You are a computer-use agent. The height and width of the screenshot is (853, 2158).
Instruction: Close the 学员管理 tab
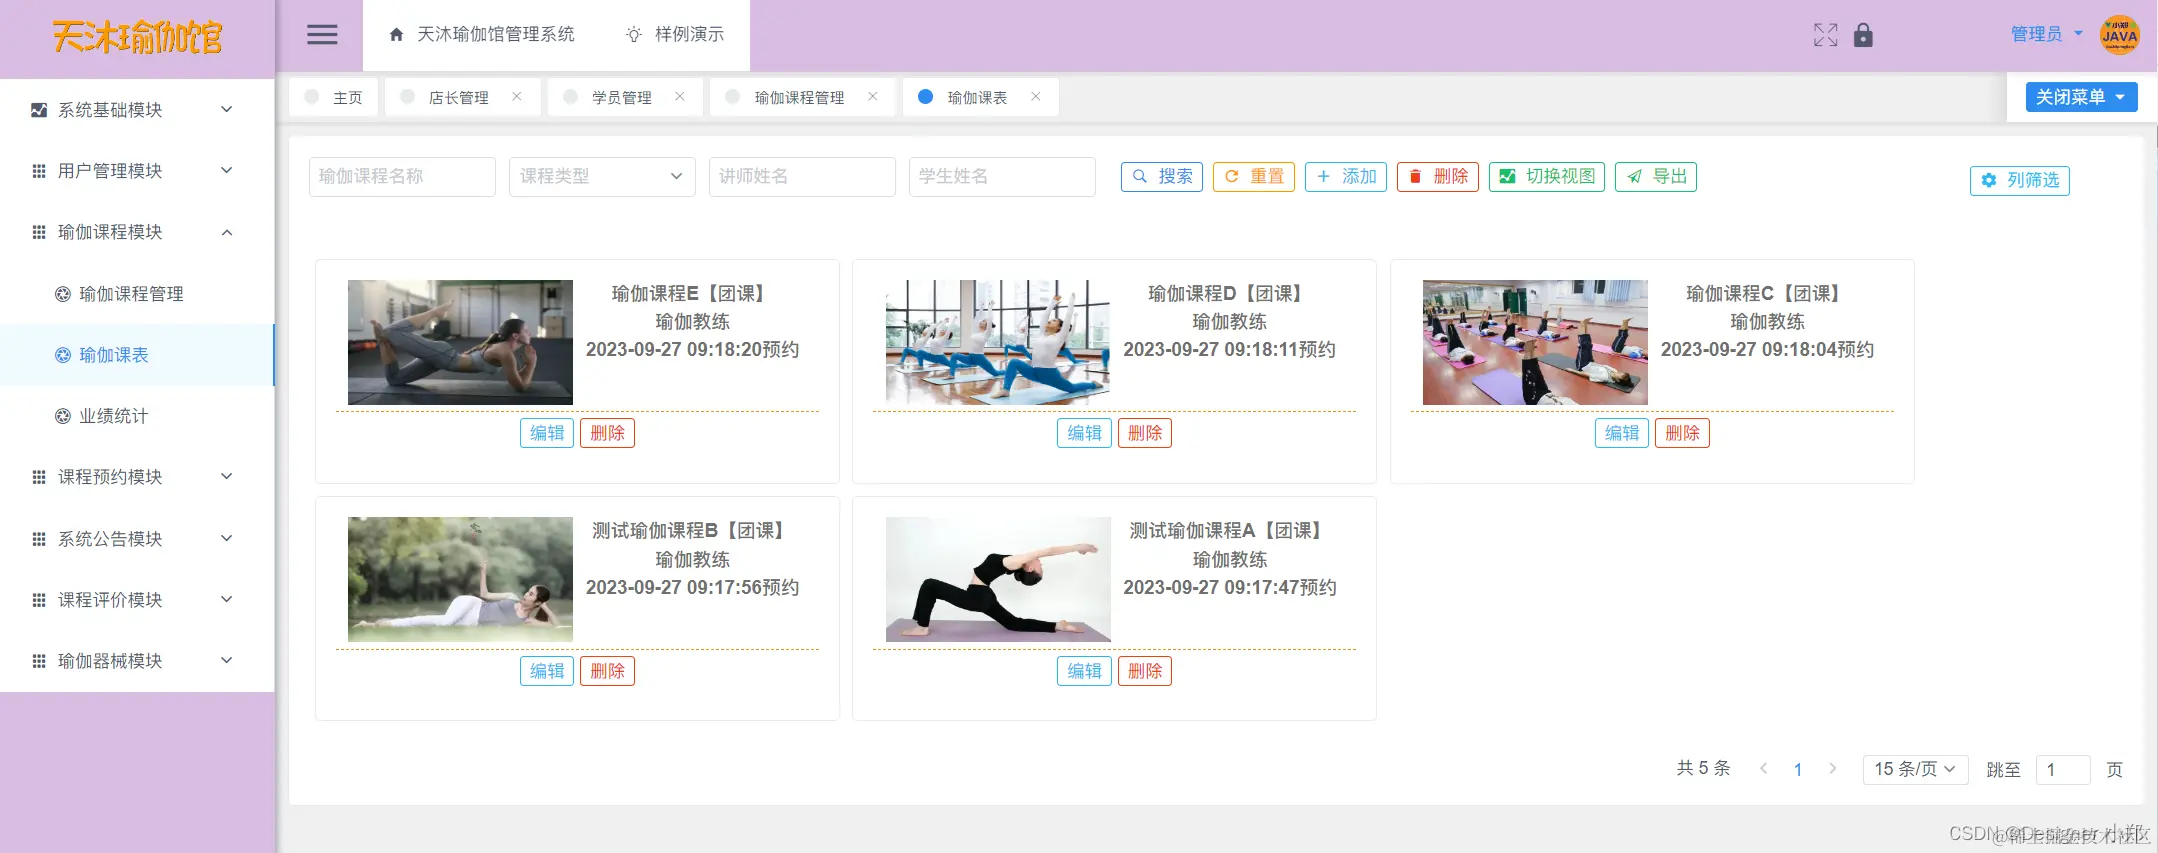(x=680, y=97)
